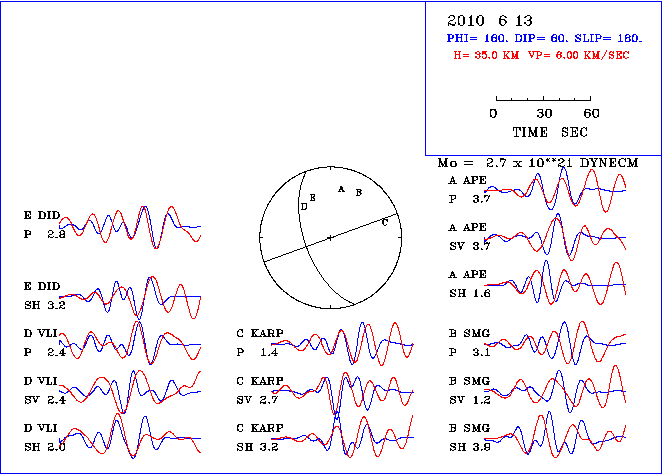
Task: Click the SH 3.2 label under E DID
Action: coord(45,305)
